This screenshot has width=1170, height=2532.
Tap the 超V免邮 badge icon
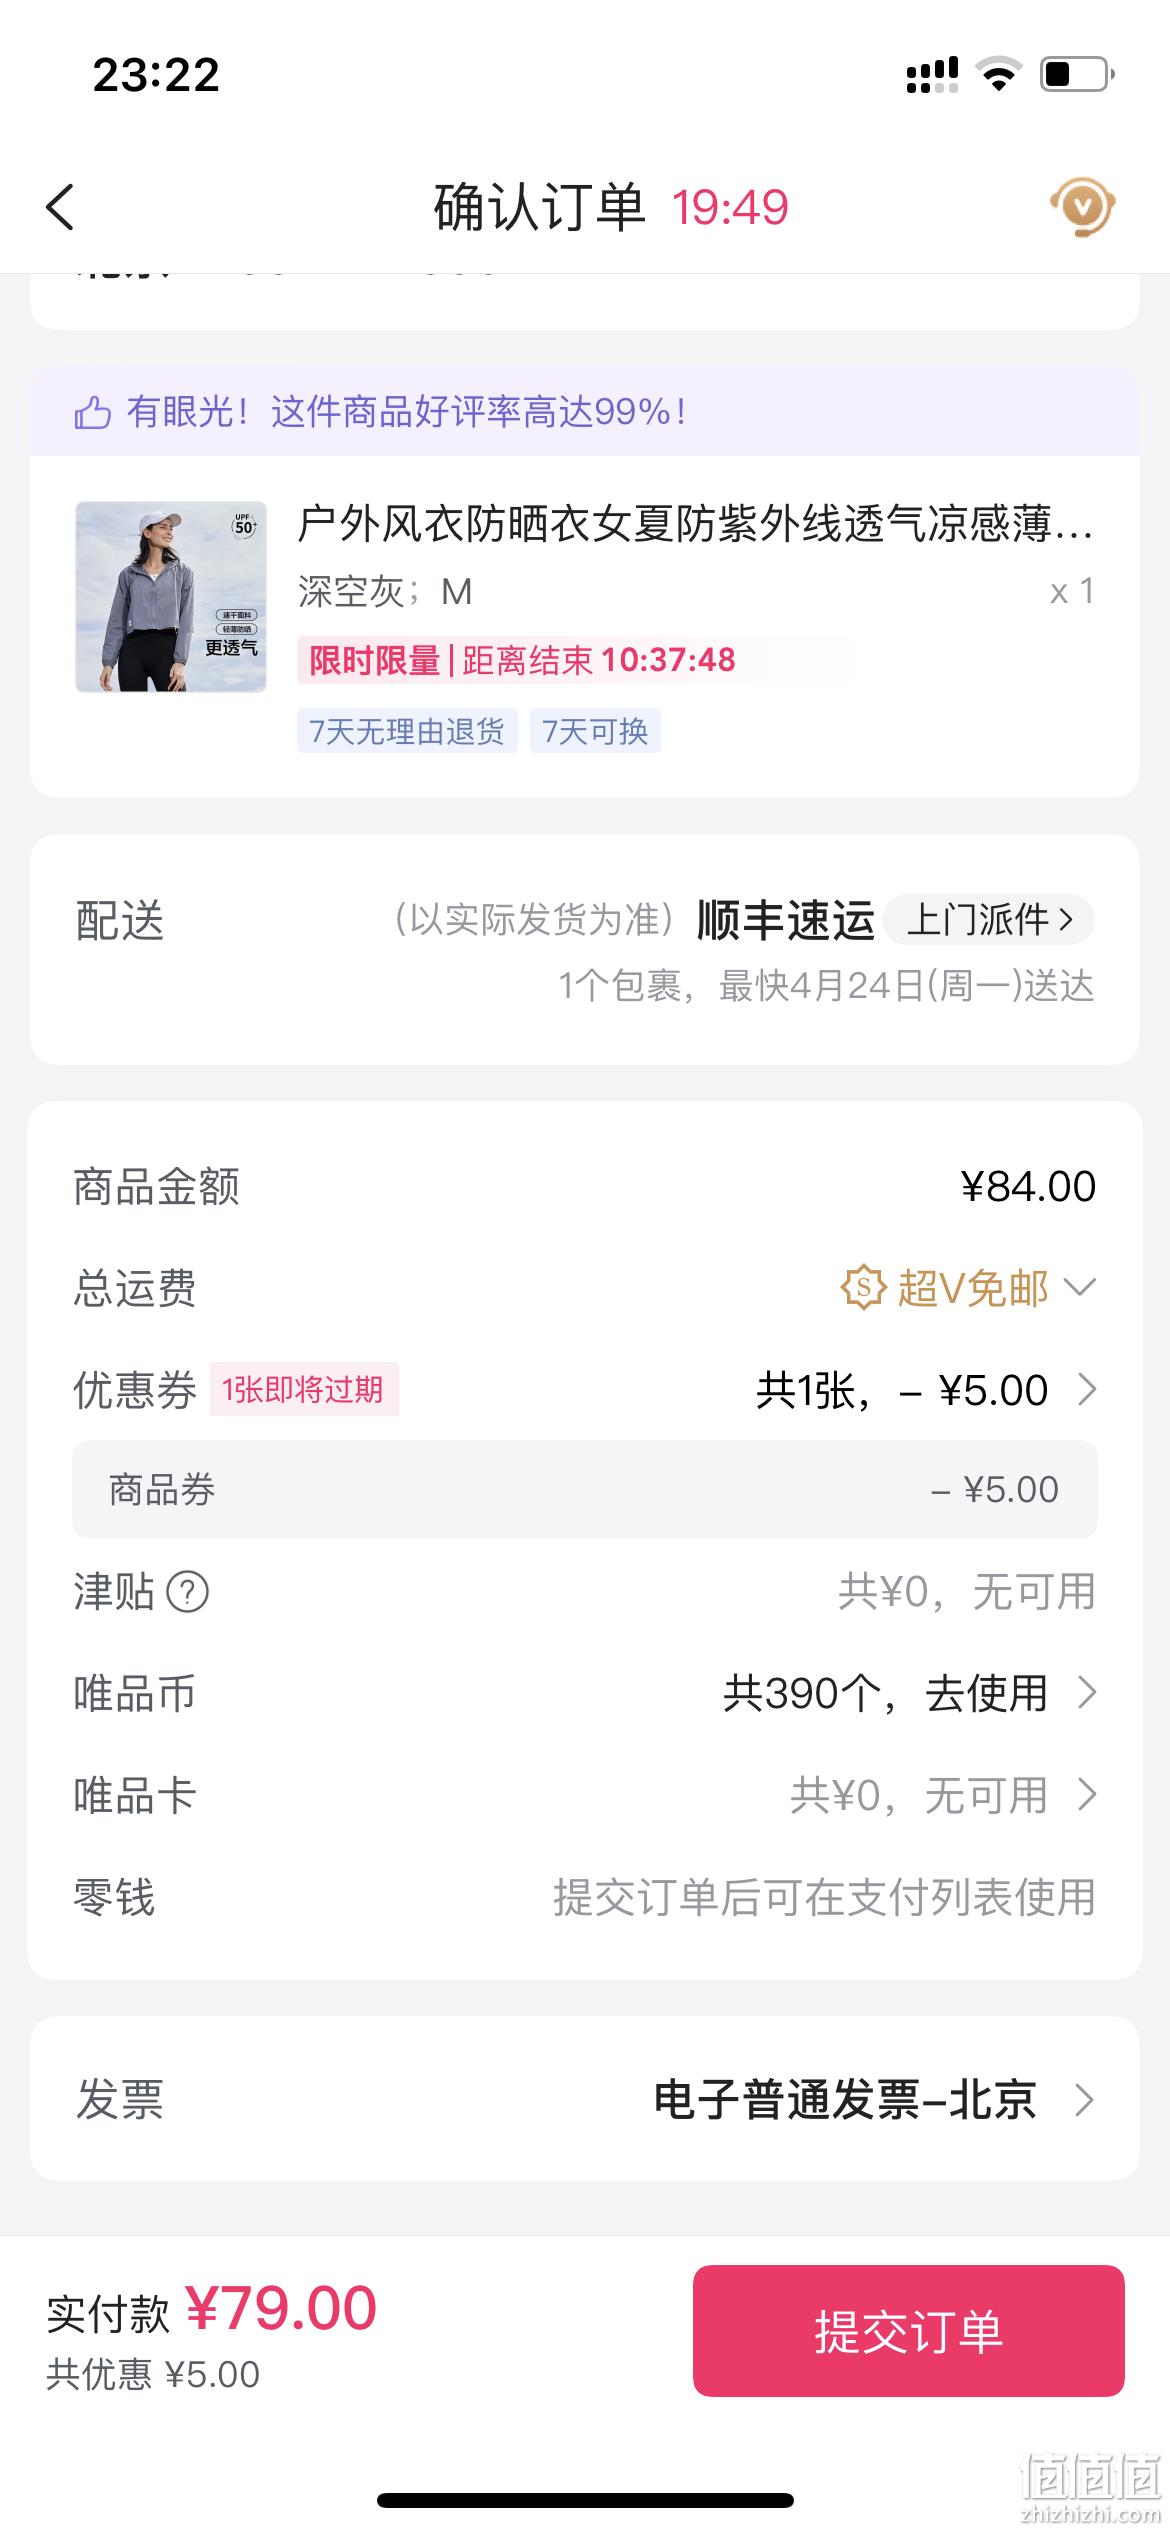863,1287
